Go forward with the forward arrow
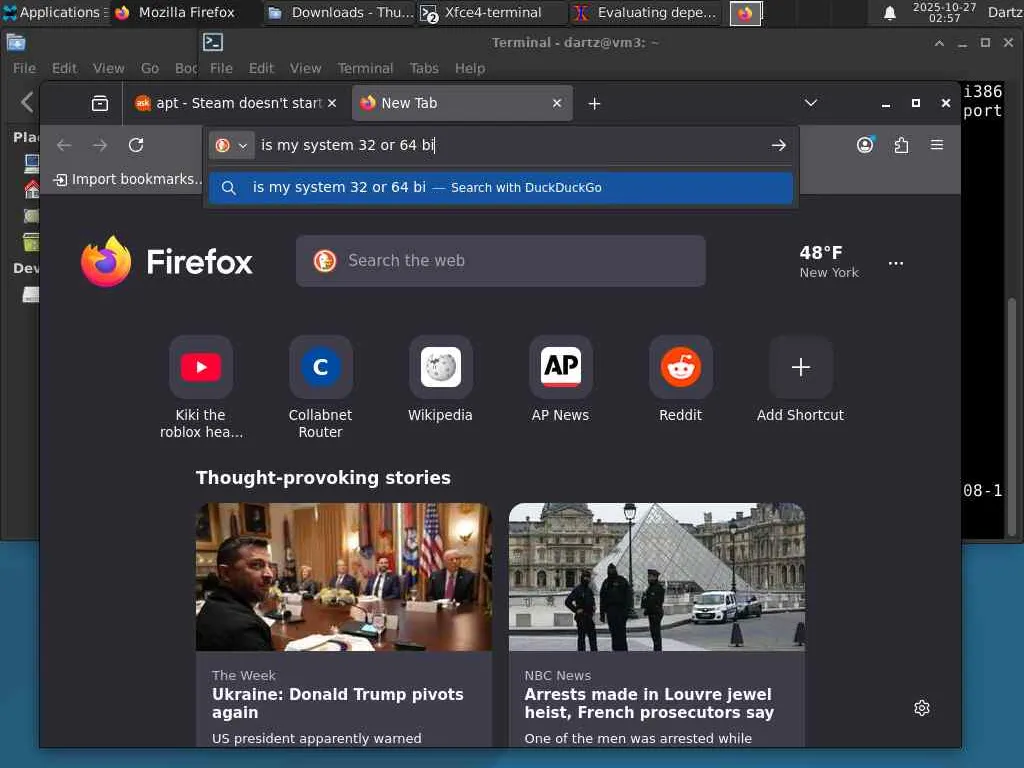Screen dimensions: 1024x768 100,145
